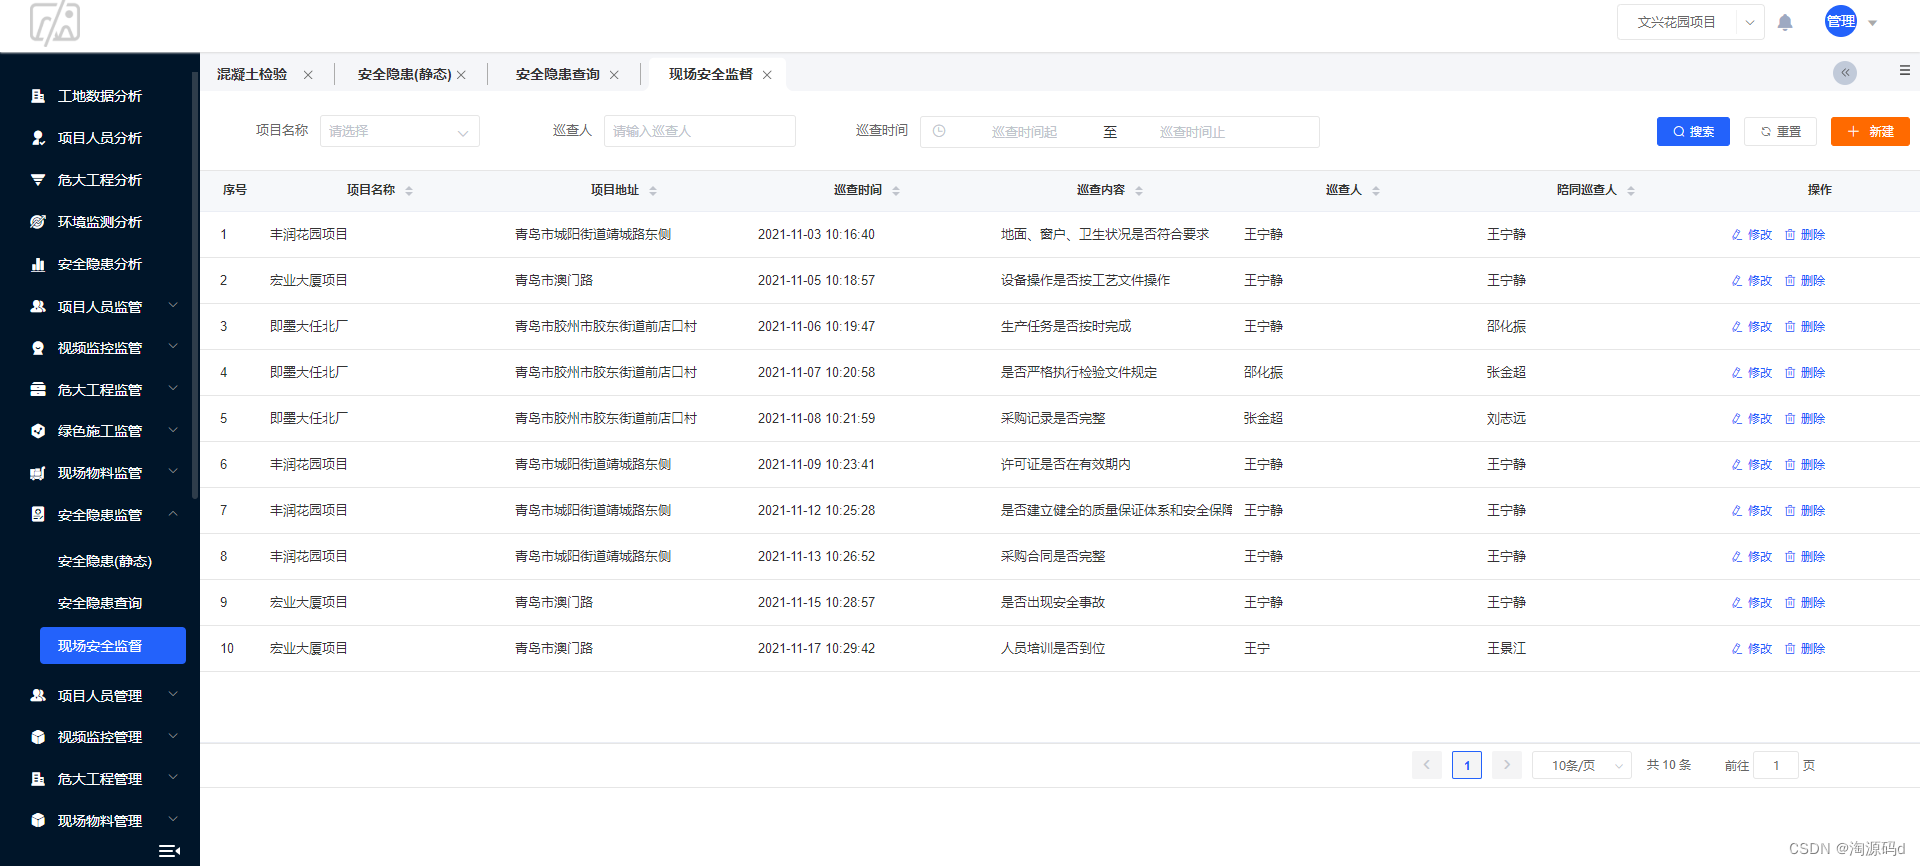Collapse the 安全隐患监管 sidebar menu
1920x866 pixels.
click(100, 515)
